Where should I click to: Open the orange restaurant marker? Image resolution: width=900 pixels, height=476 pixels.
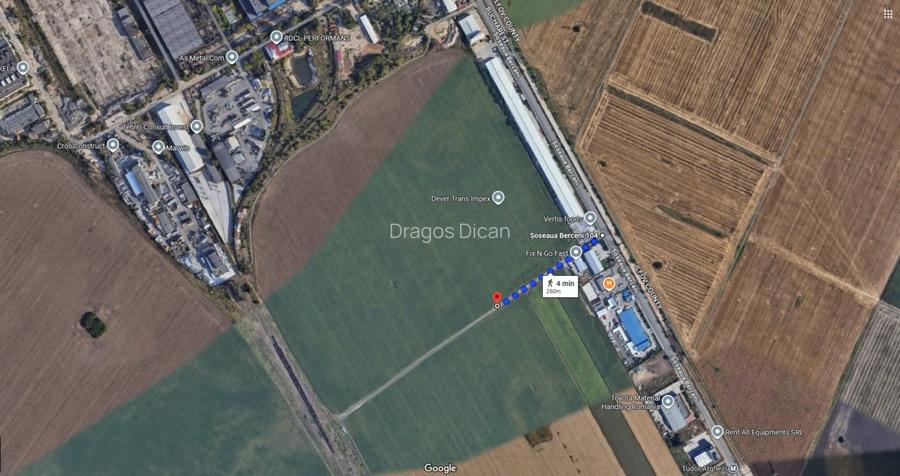(x=609, y=284)
